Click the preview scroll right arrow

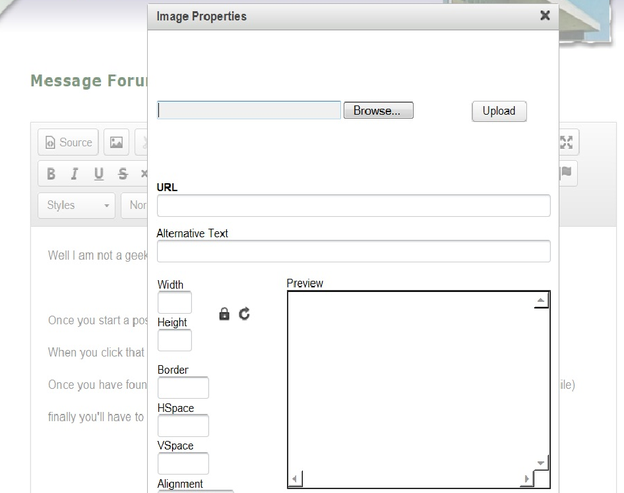[526, 479]
